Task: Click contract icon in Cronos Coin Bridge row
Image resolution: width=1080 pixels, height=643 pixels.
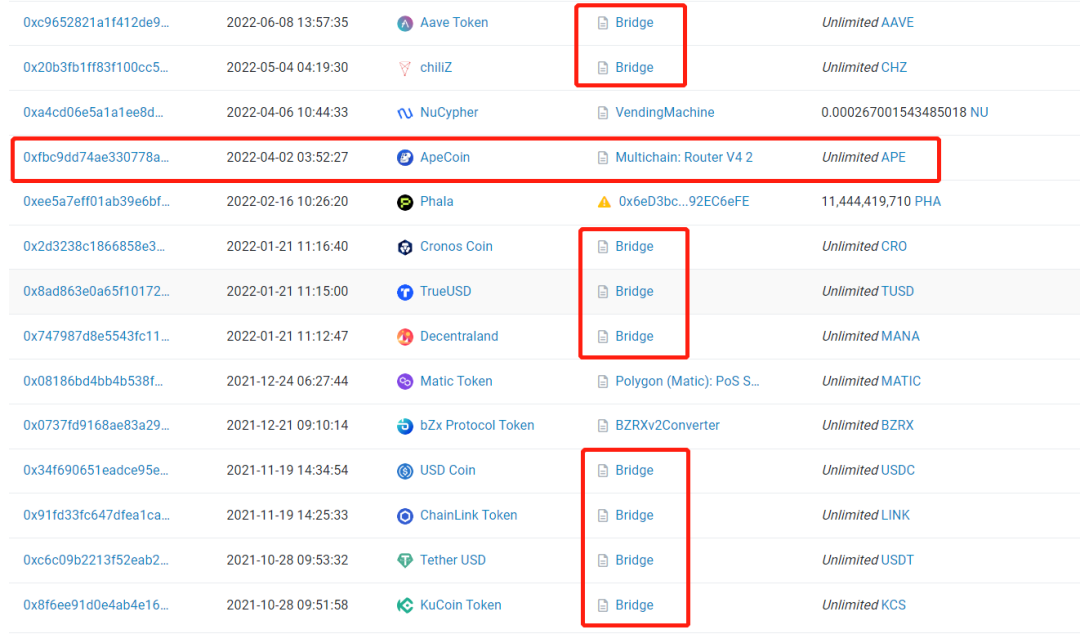Action: 603,246
